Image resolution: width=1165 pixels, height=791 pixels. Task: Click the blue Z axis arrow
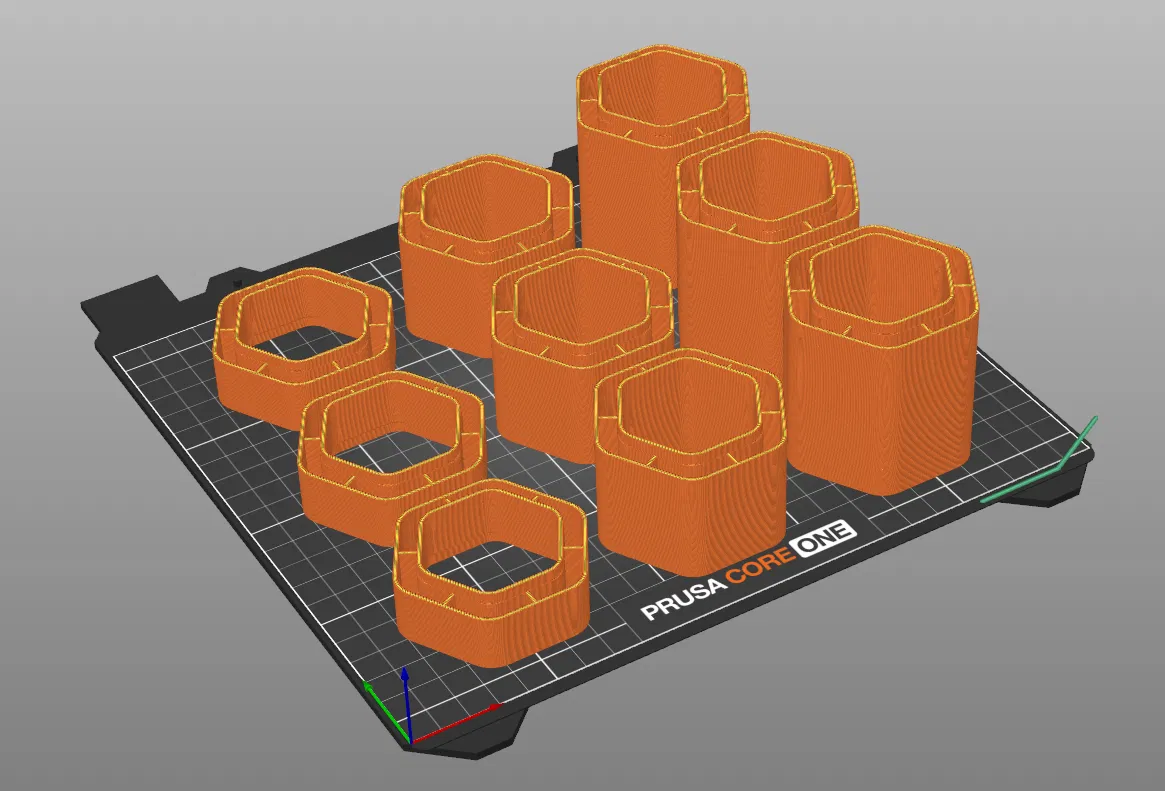coord(406,703)
